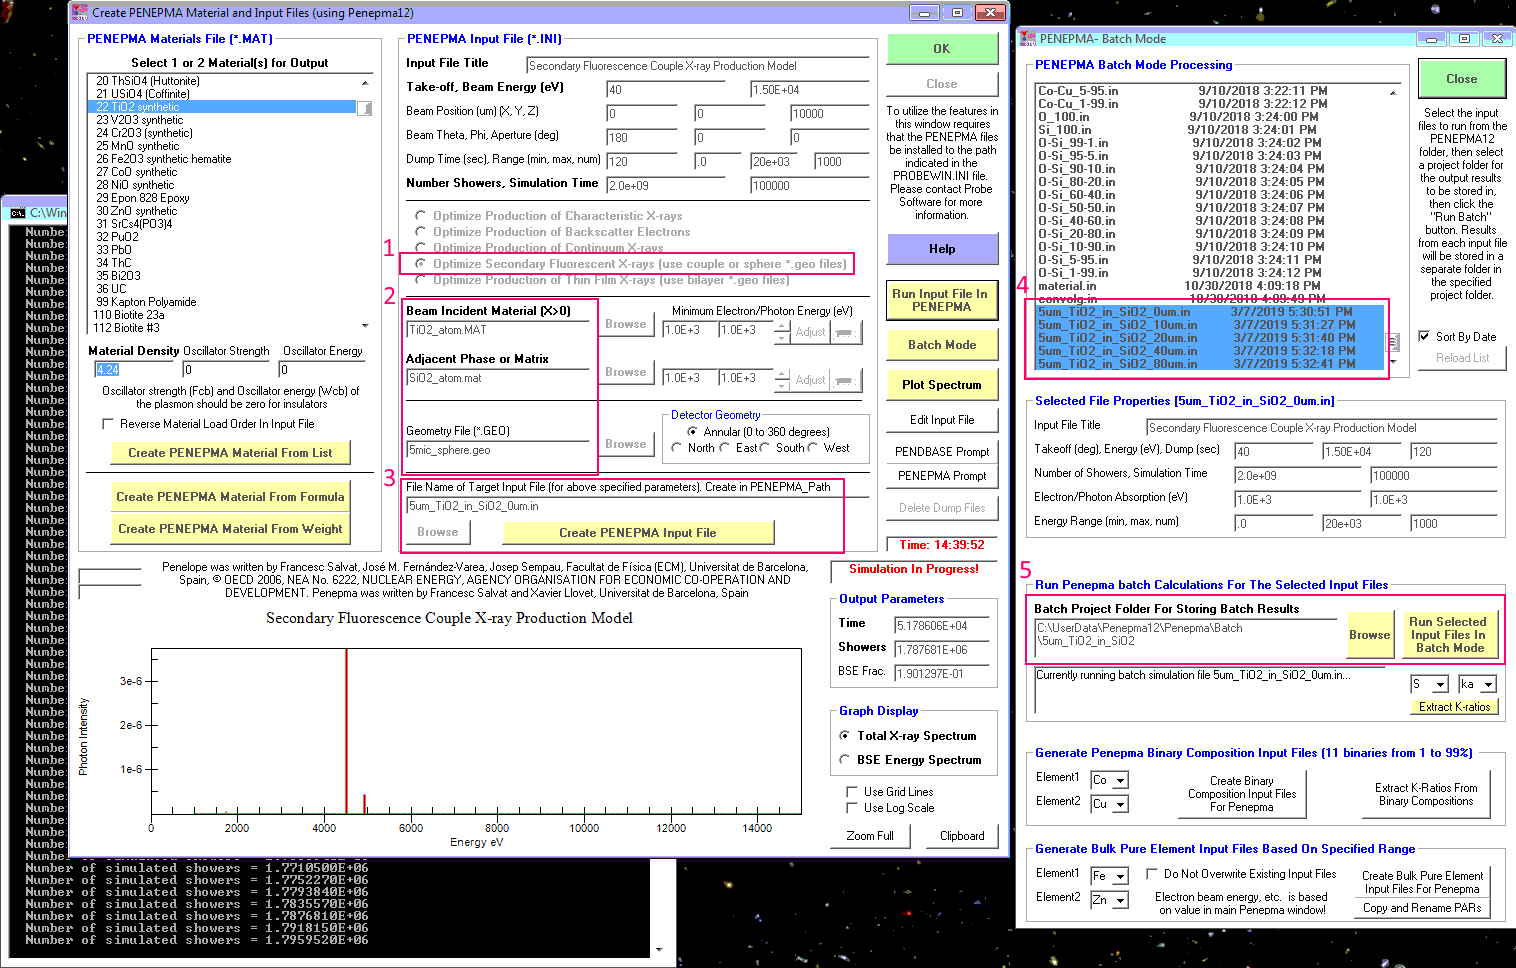Image resolution: width=1516 pixels, height=968 pixels.
Task: Select the BSE Energy Spectrum radio button
Action: point(845,760)
